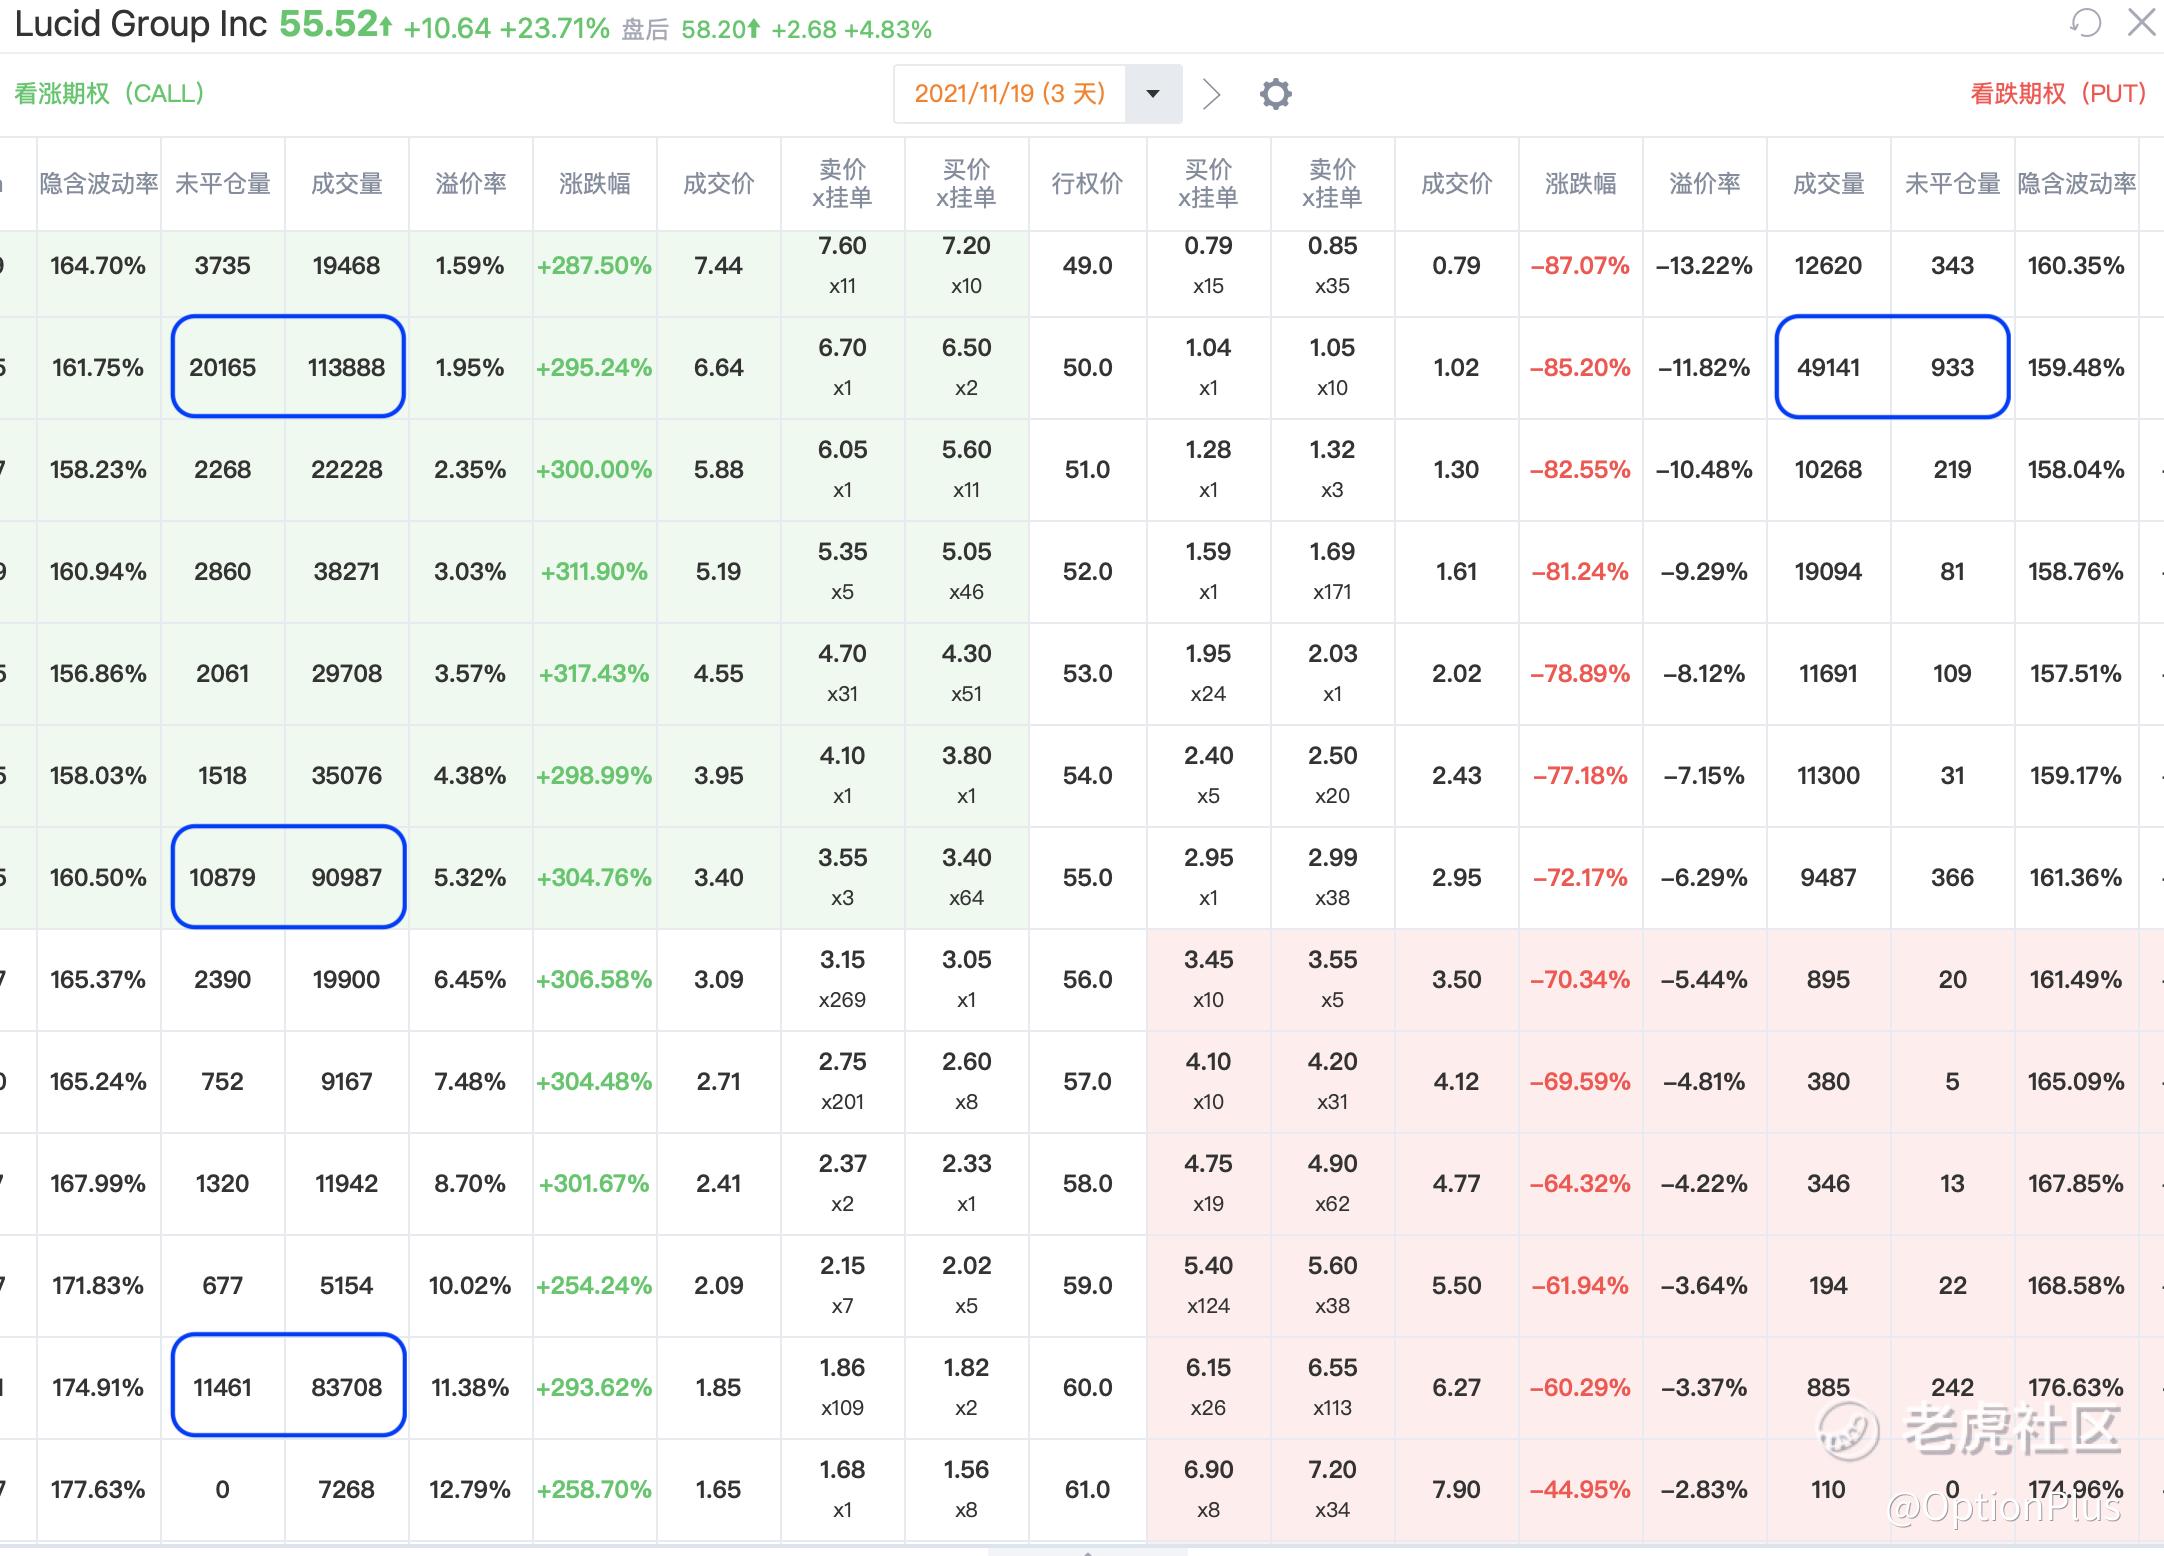2164x1556 pixels.
Task: Click put open interest 933 cell
Action: point(1952,368)
